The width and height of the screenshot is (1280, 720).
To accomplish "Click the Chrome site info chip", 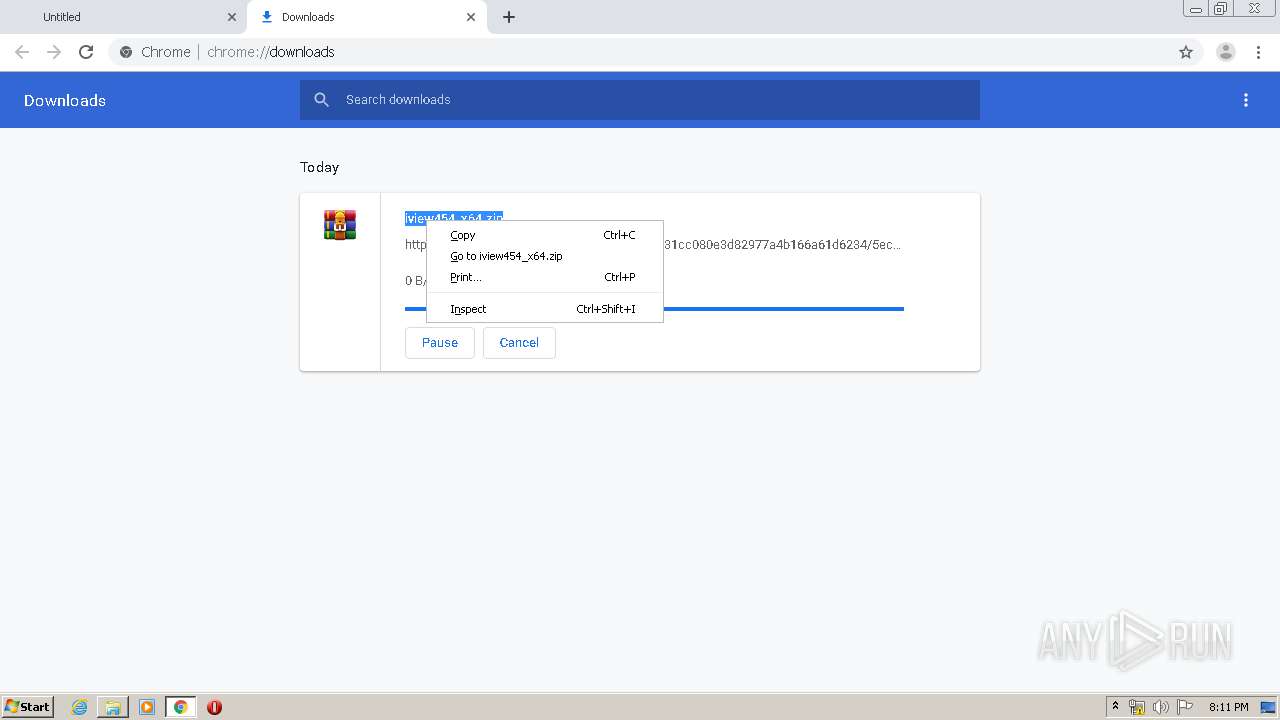I will 156,52.
